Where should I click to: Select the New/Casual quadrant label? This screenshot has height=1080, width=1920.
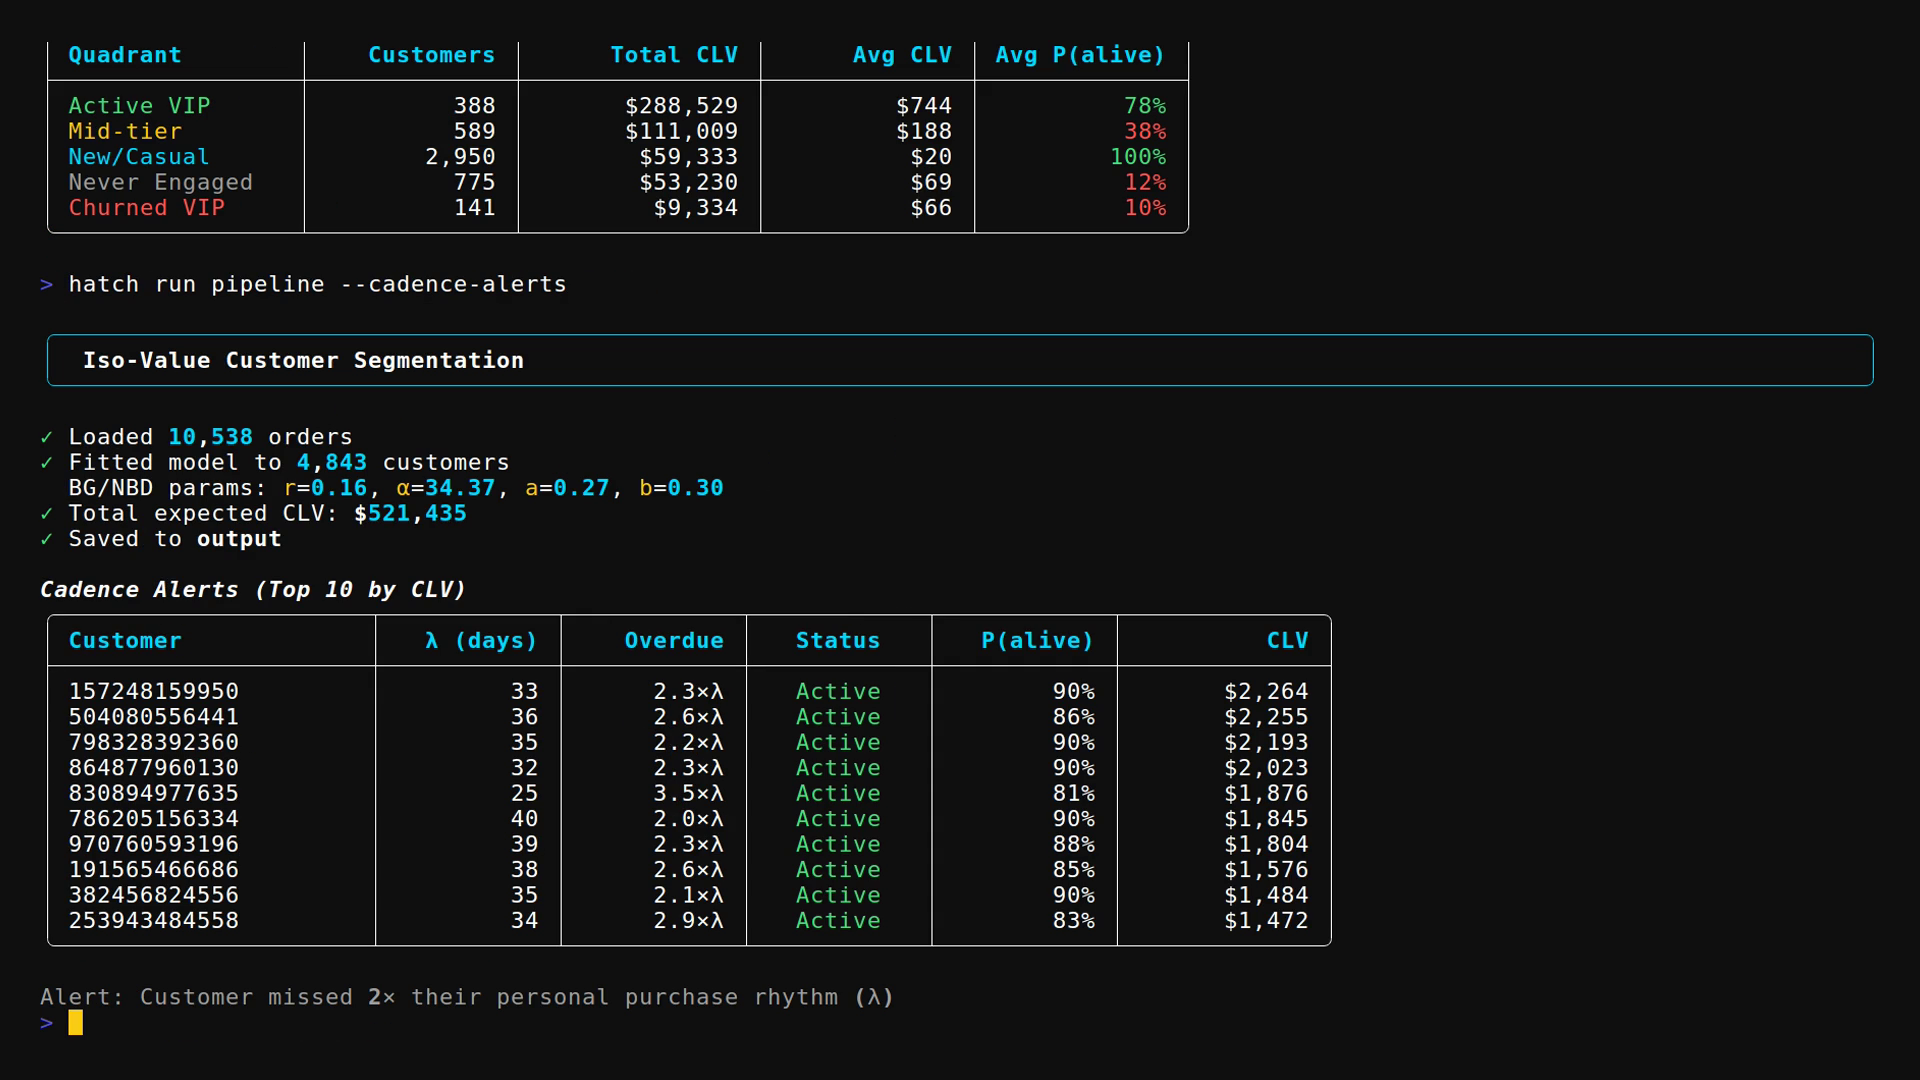click(x=139, y=157)
